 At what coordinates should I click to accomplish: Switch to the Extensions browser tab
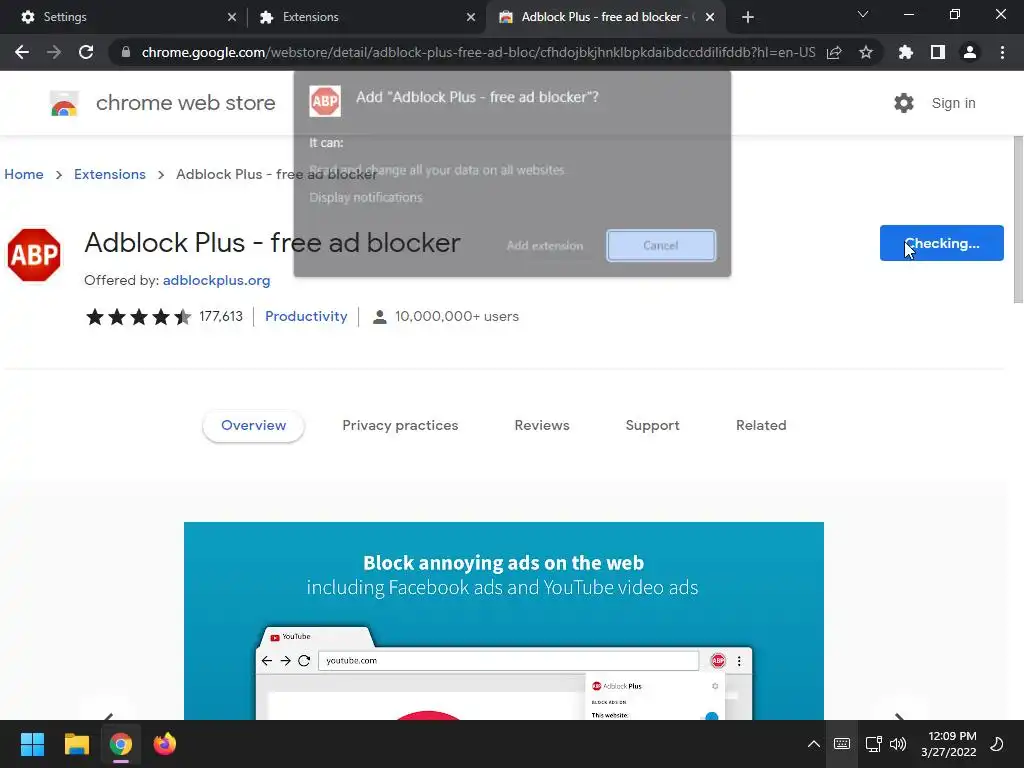click(x=366, y=17)
